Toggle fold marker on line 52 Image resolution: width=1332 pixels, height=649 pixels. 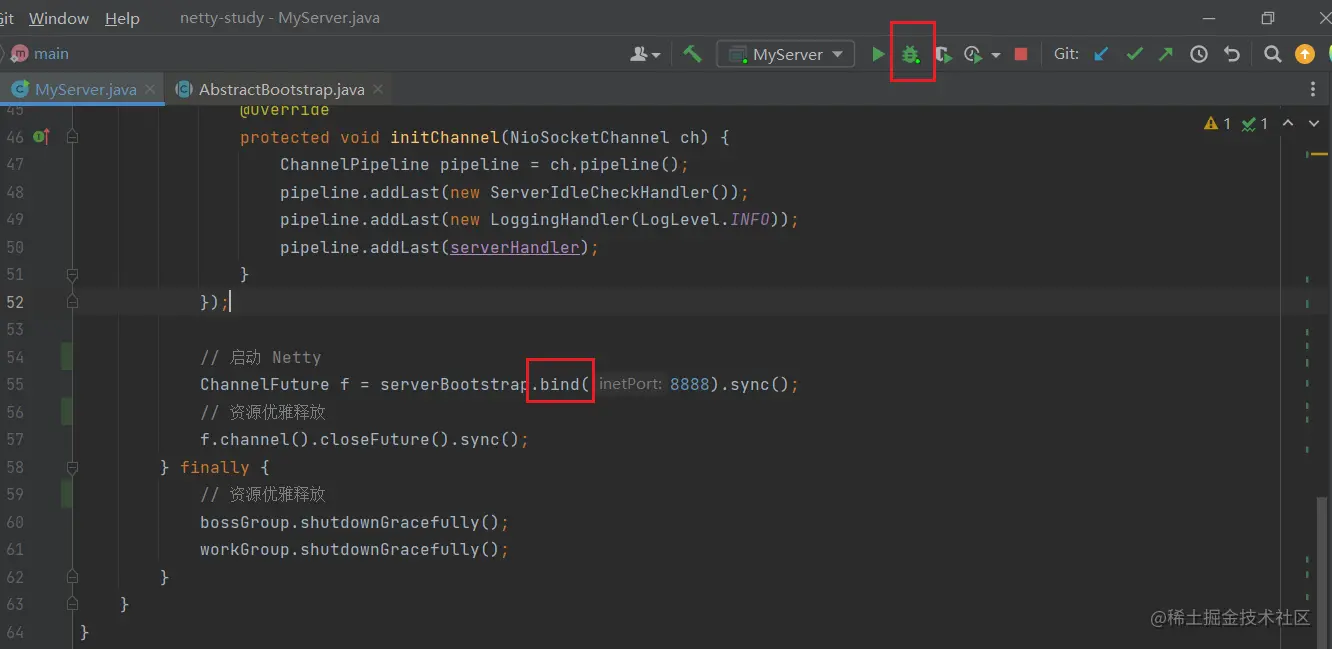72,301
